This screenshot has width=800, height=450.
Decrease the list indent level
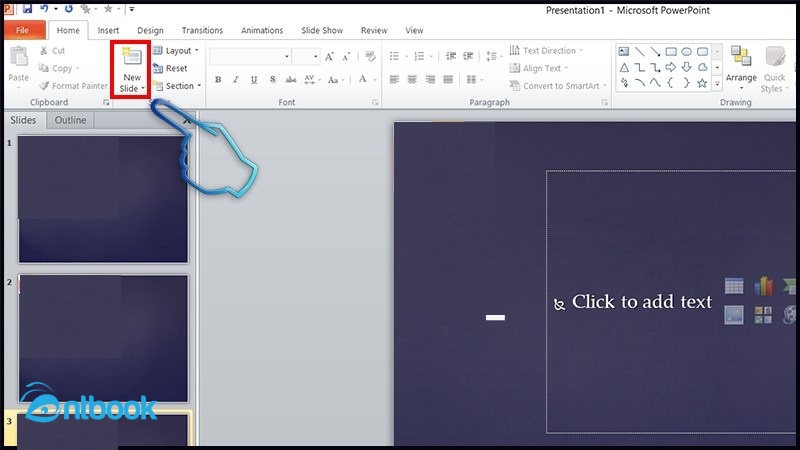[451, 56]
